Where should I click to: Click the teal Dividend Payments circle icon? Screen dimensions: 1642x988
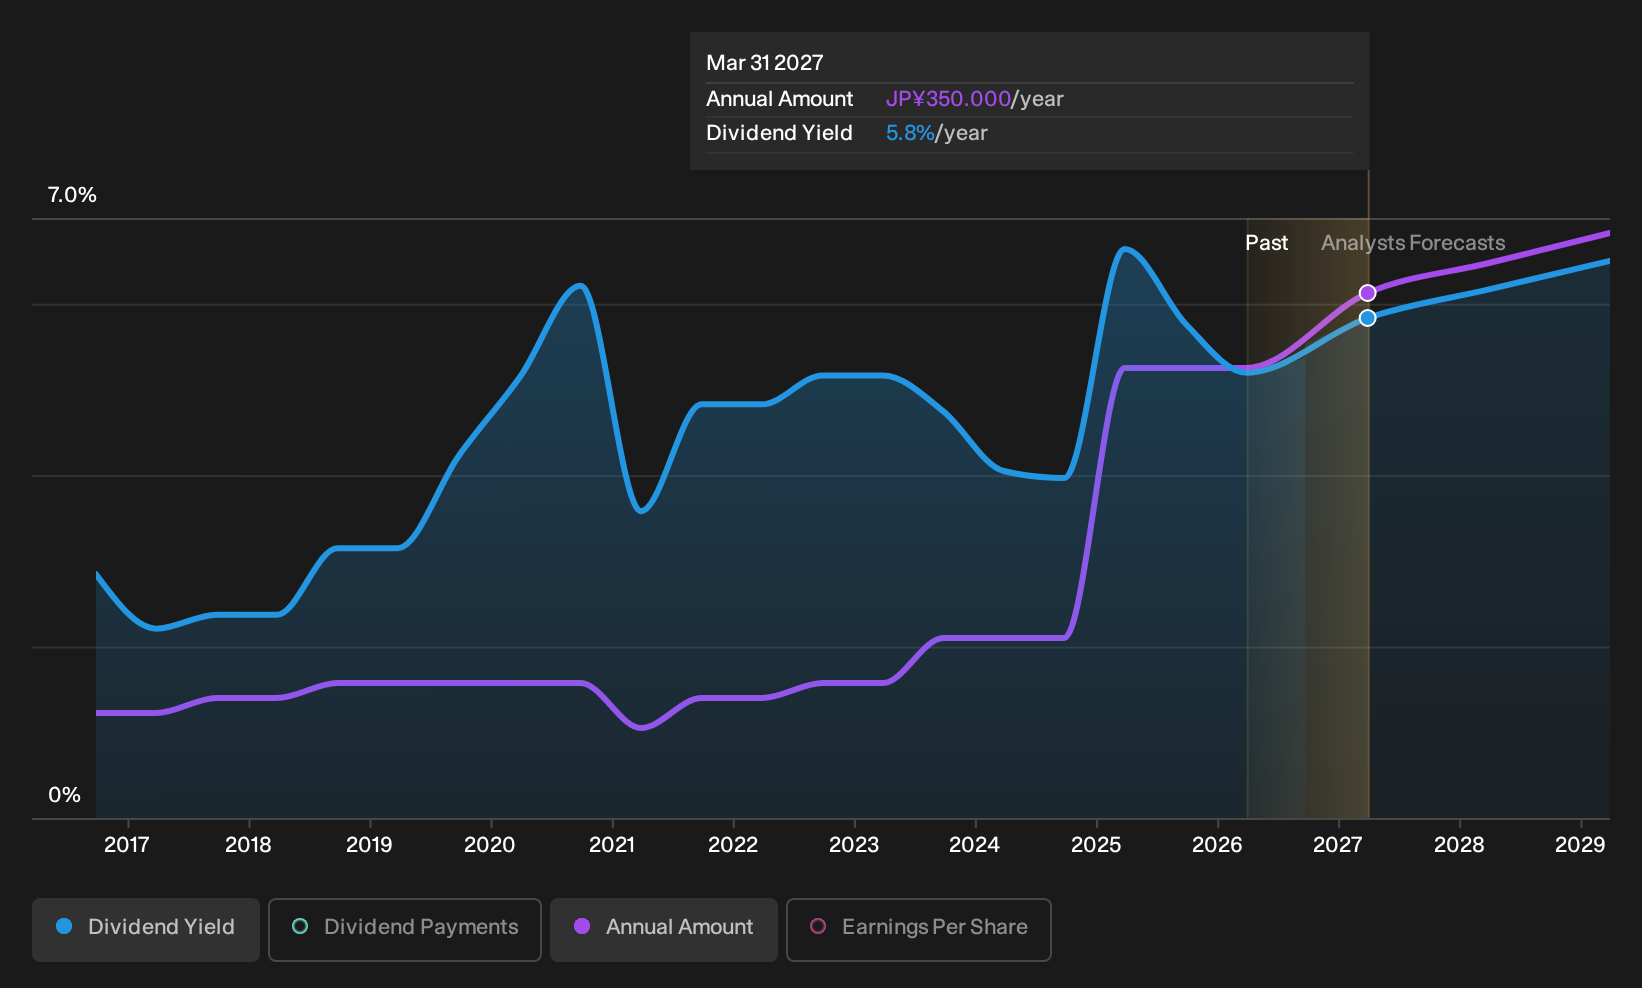300,926
